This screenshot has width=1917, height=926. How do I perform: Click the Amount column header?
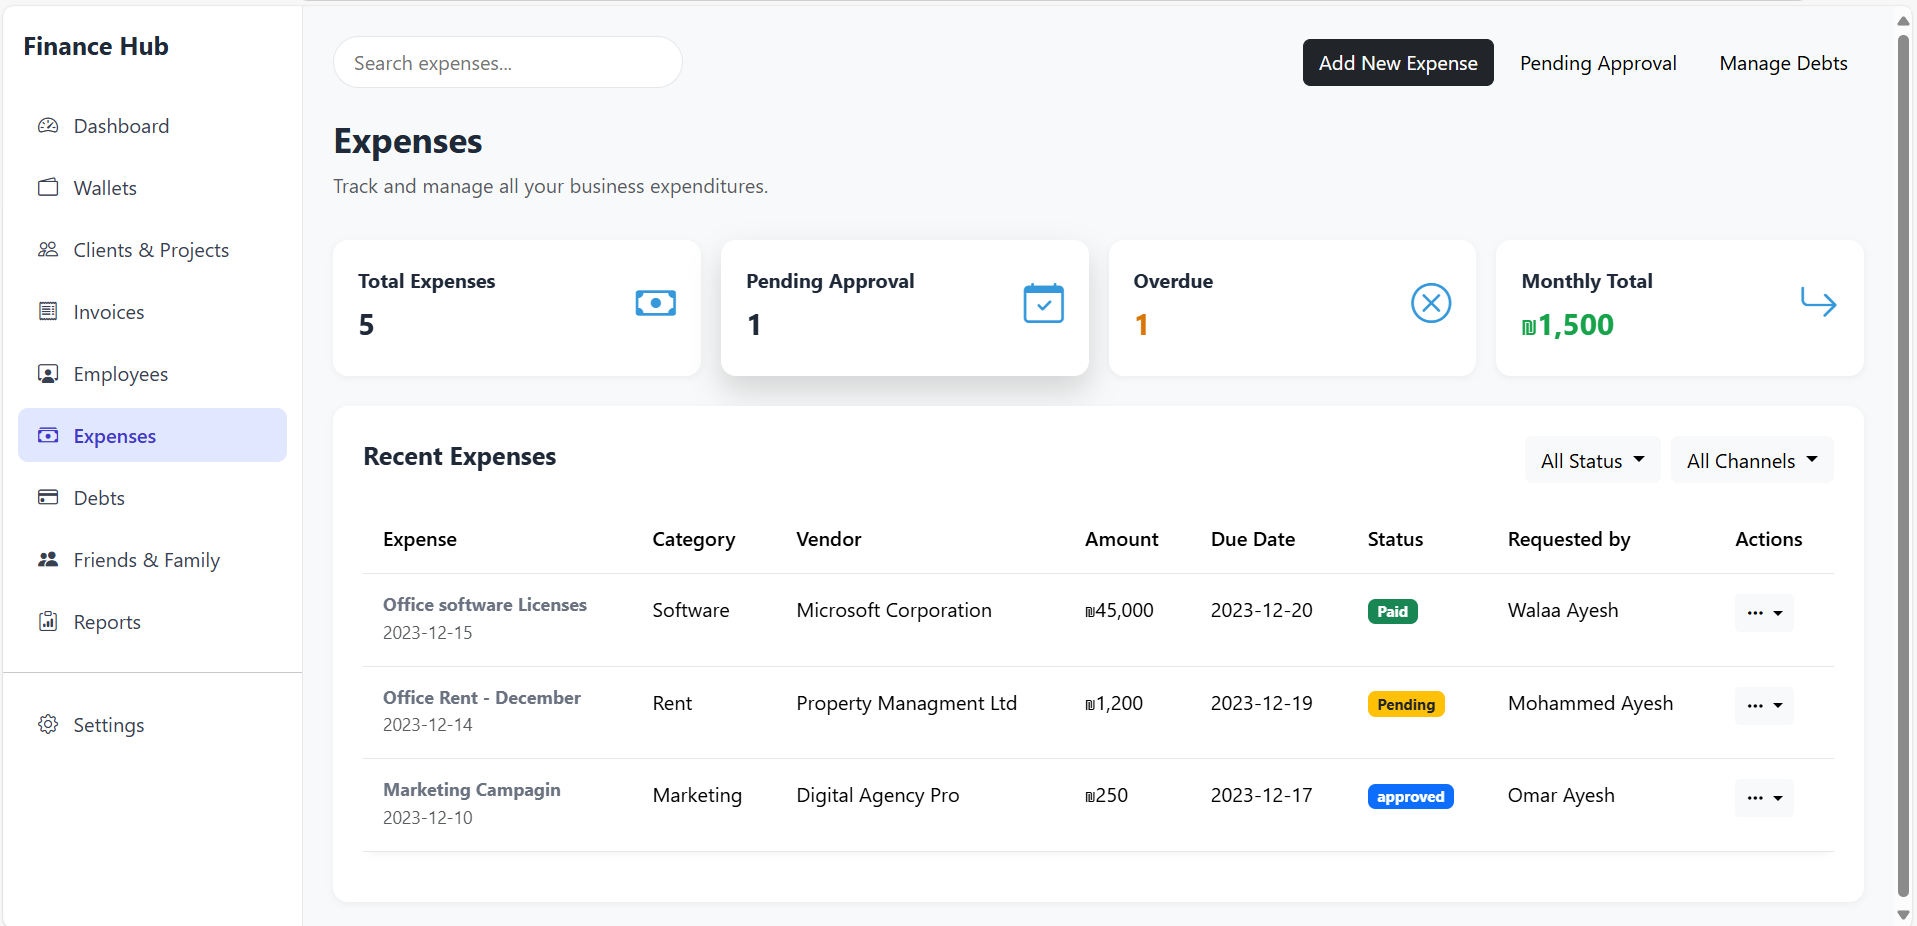tap(1122, 539)
